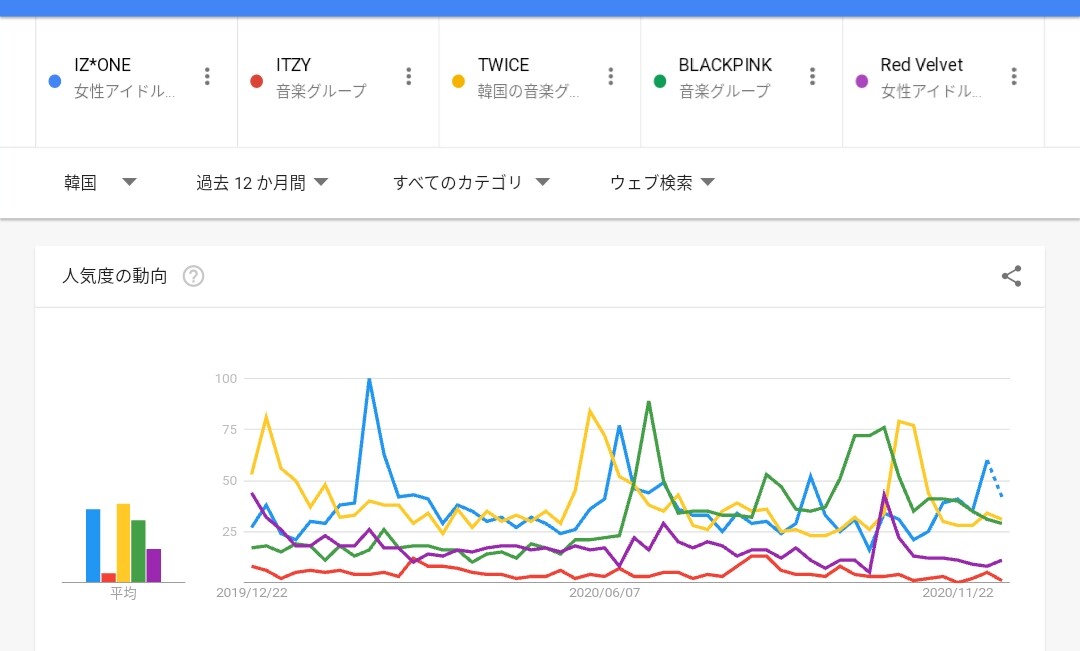The height and width of the screenshot is (651, 1080).
Task: Click the share icon on the chart
Action: pyautogui.click(x=1011, y=277)
